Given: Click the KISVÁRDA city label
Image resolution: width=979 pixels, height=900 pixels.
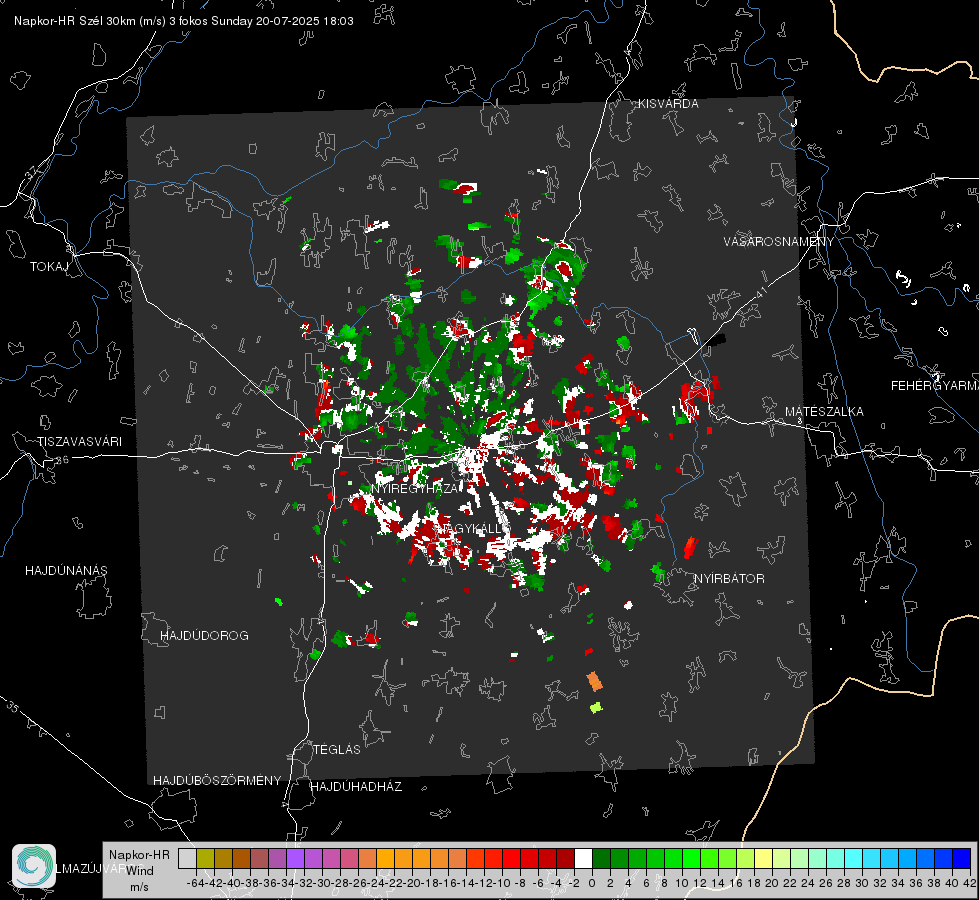Looking at the screenshot, I should coord(668,104).
